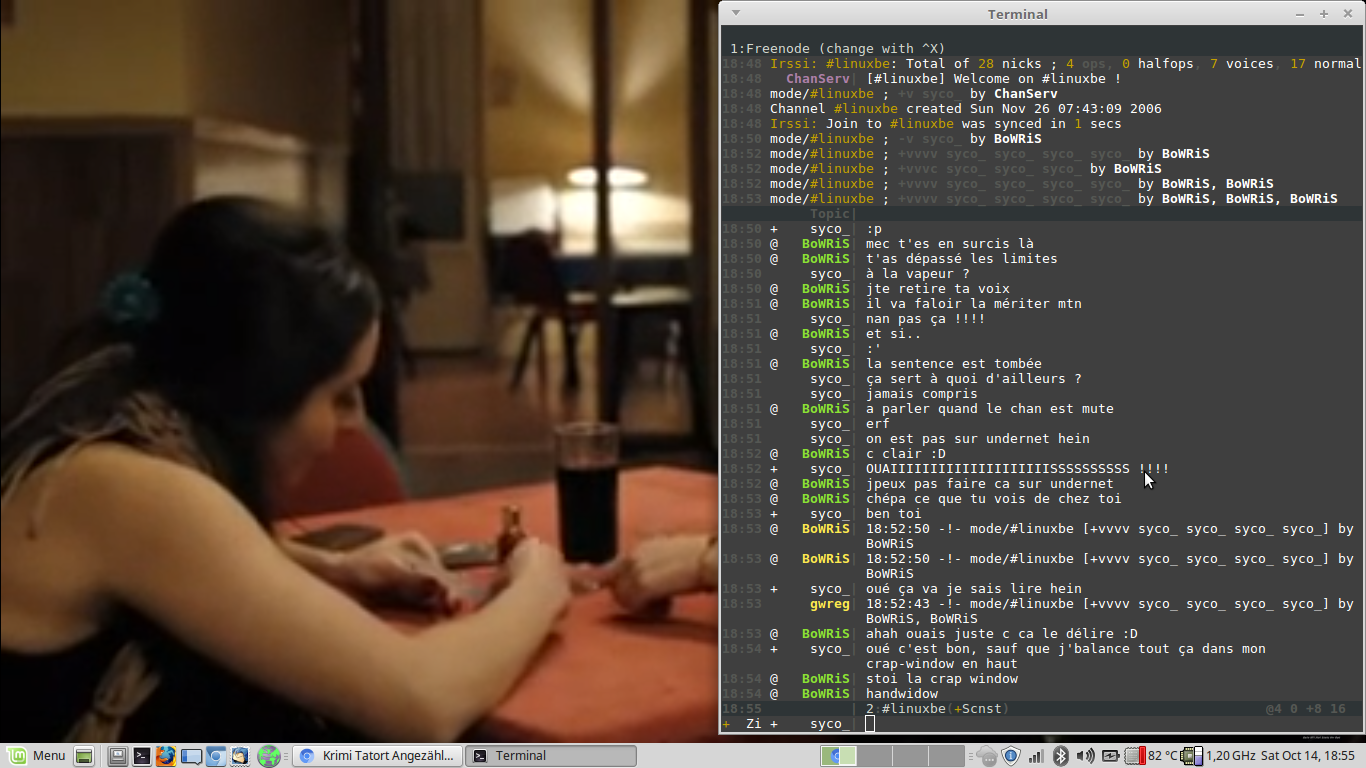The image size is (1366, 768).
Task: Click message 'handwidow'
Action: click(x=902, y=693)
